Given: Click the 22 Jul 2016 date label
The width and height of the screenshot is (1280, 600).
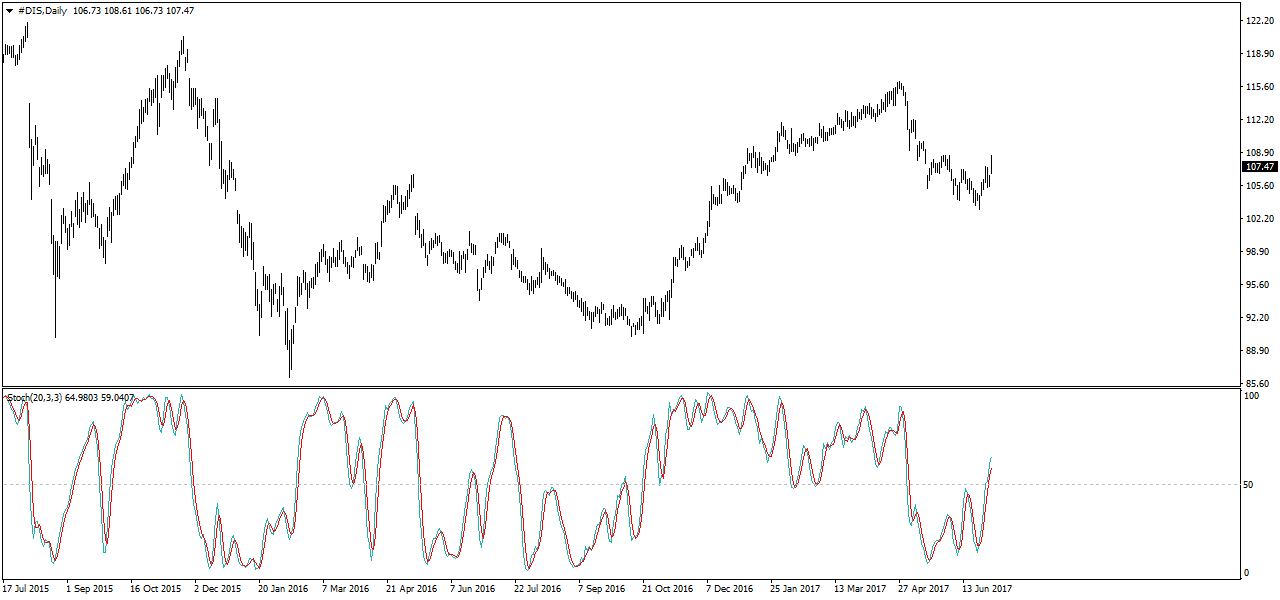Looking at the screenshot, I should pos(538,589).
